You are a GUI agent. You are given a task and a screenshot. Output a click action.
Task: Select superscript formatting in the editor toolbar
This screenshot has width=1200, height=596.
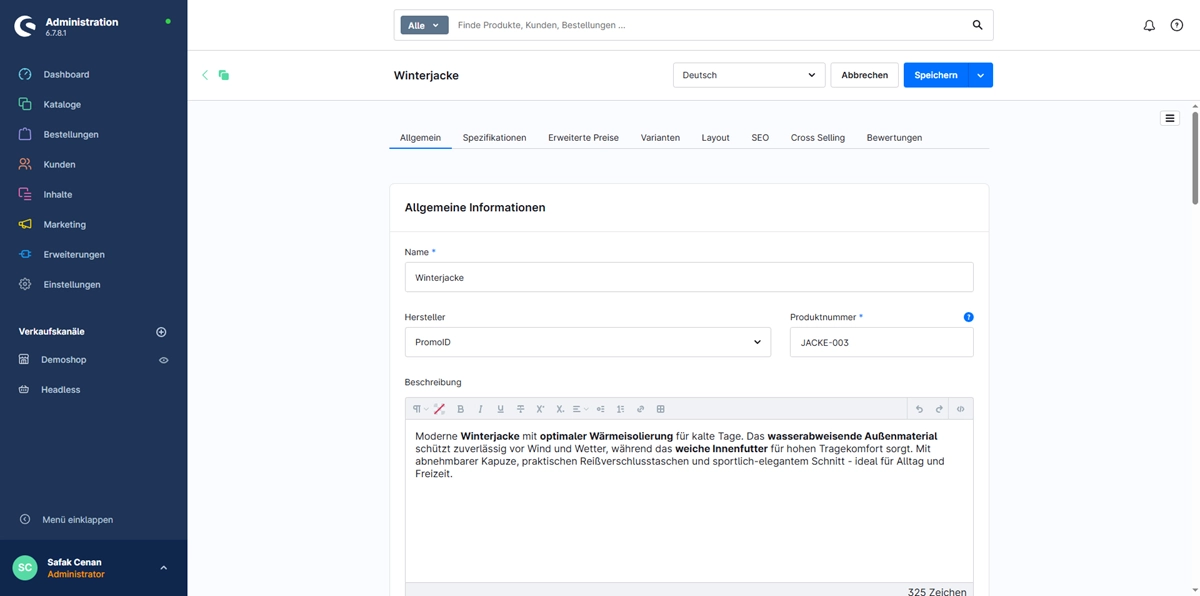point(540,408)
